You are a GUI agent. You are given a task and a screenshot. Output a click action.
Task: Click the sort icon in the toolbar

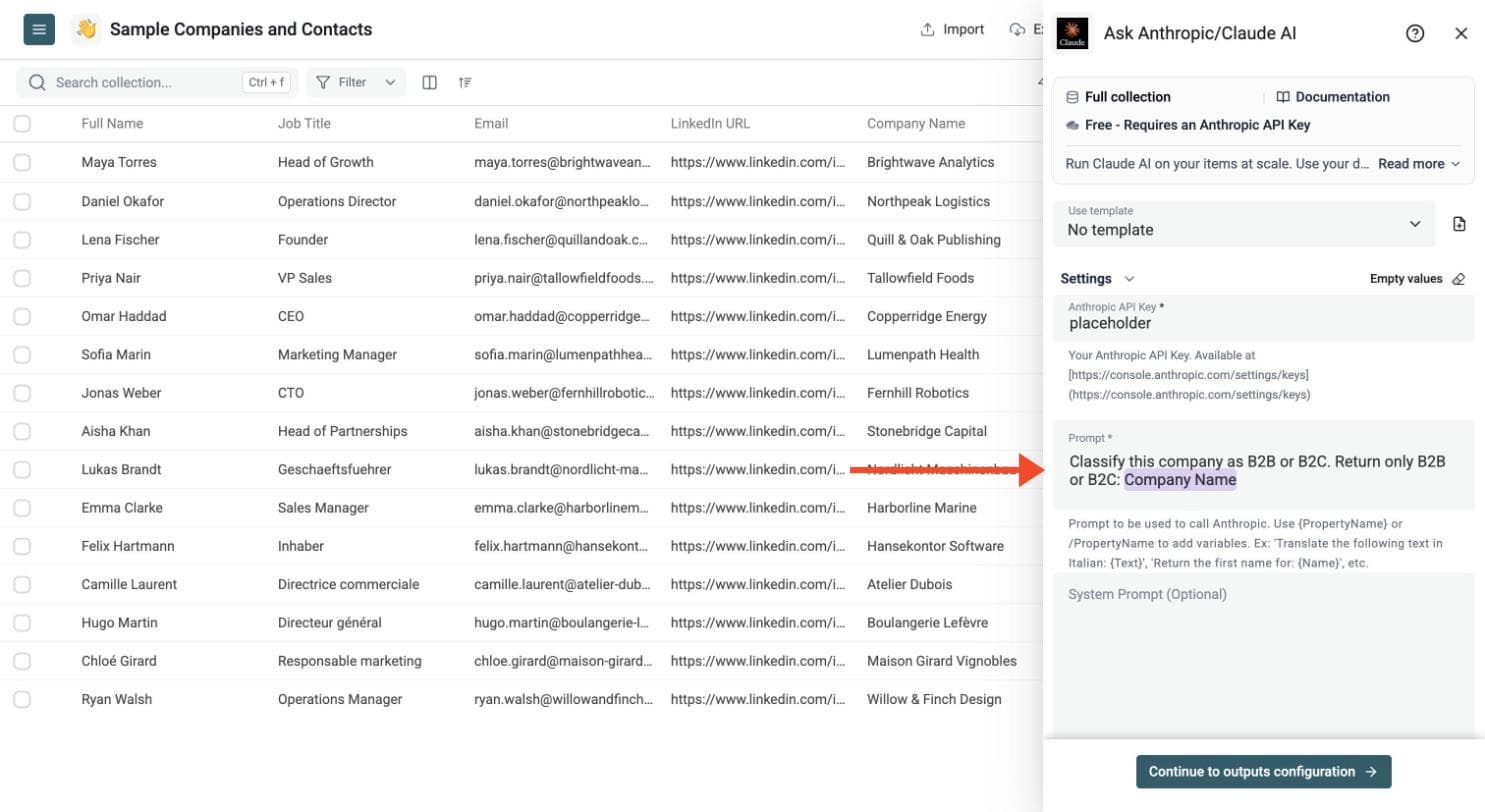[x=465, y=82]
